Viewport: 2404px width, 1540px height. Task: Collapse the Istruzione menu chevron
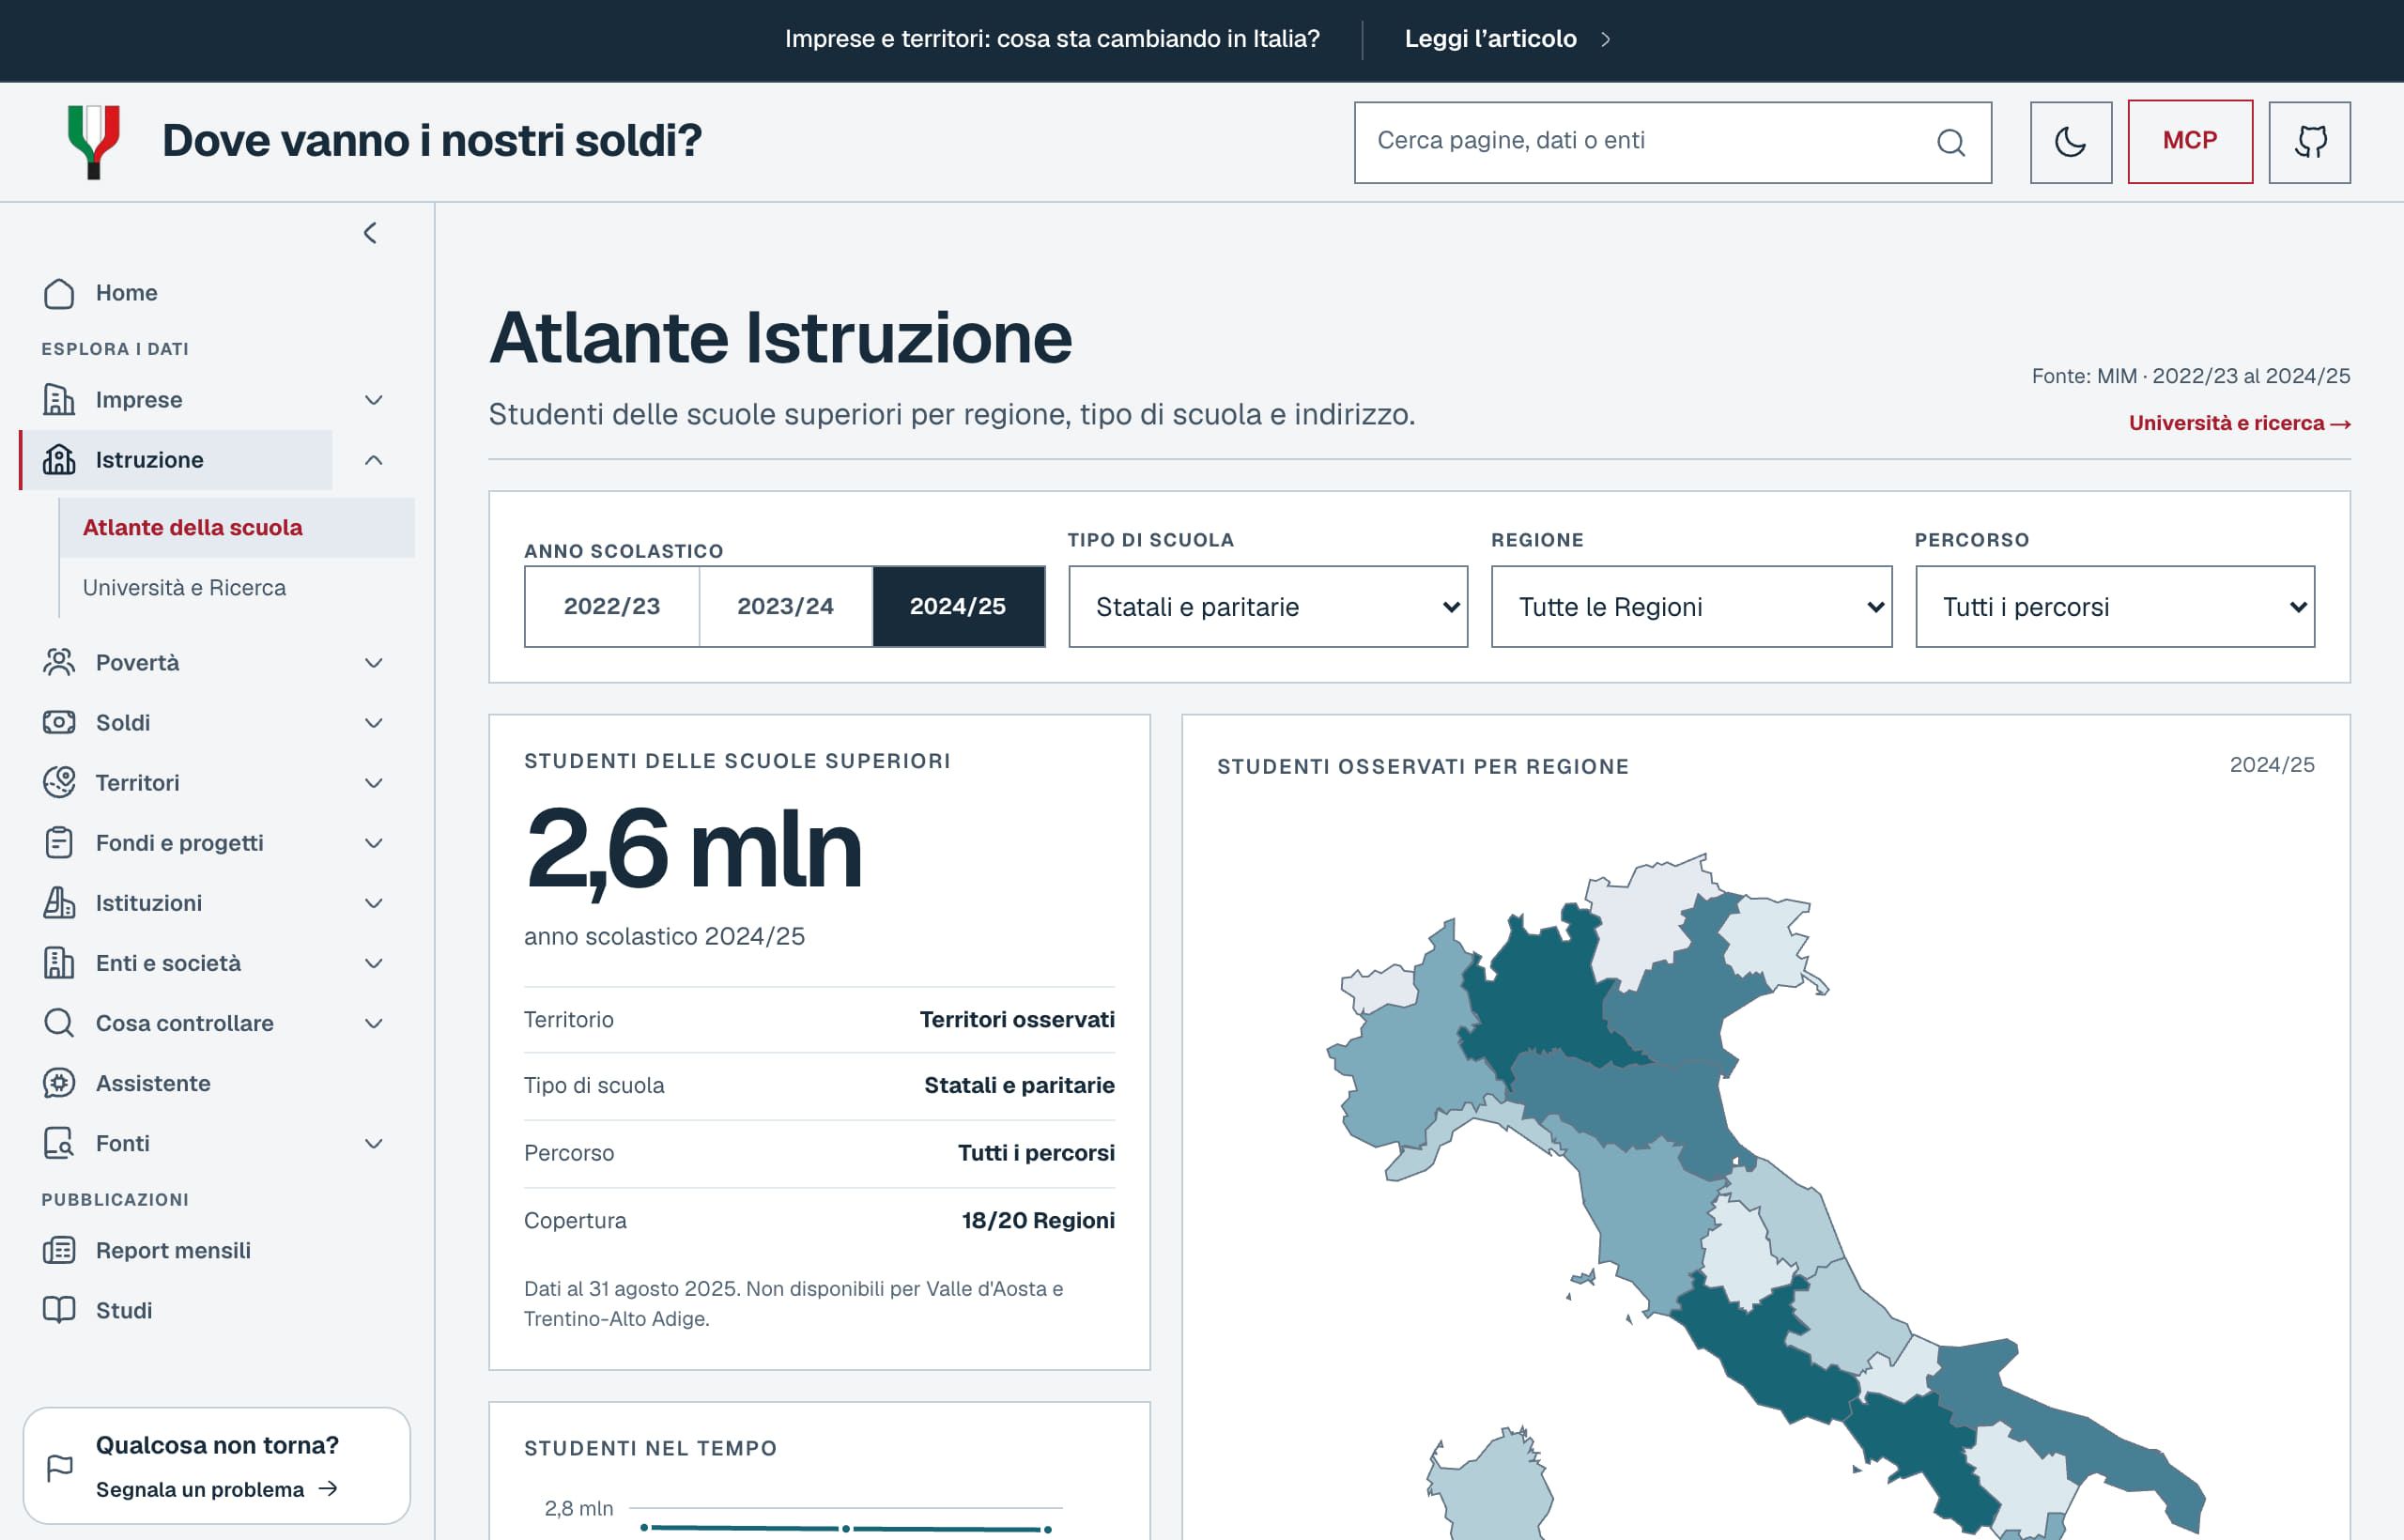click(x=374, y=460)
